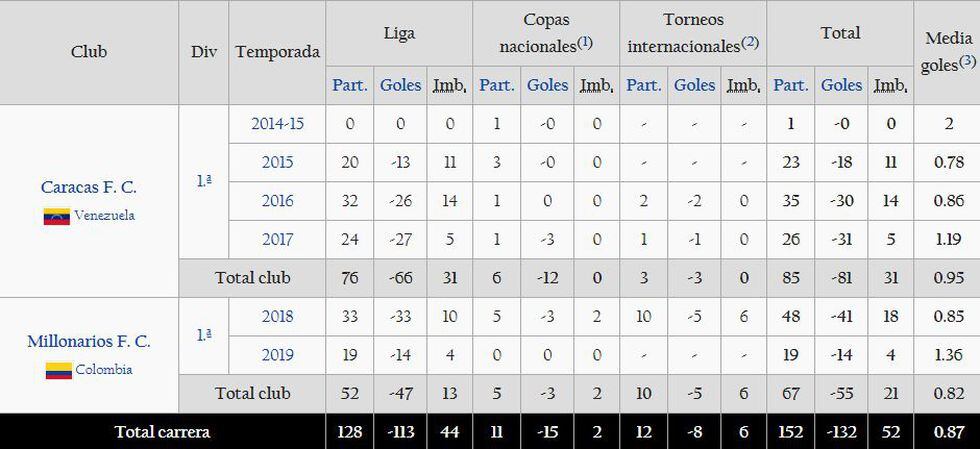
Task: Open the 2014-15 season link
Action: pos(277,124)
